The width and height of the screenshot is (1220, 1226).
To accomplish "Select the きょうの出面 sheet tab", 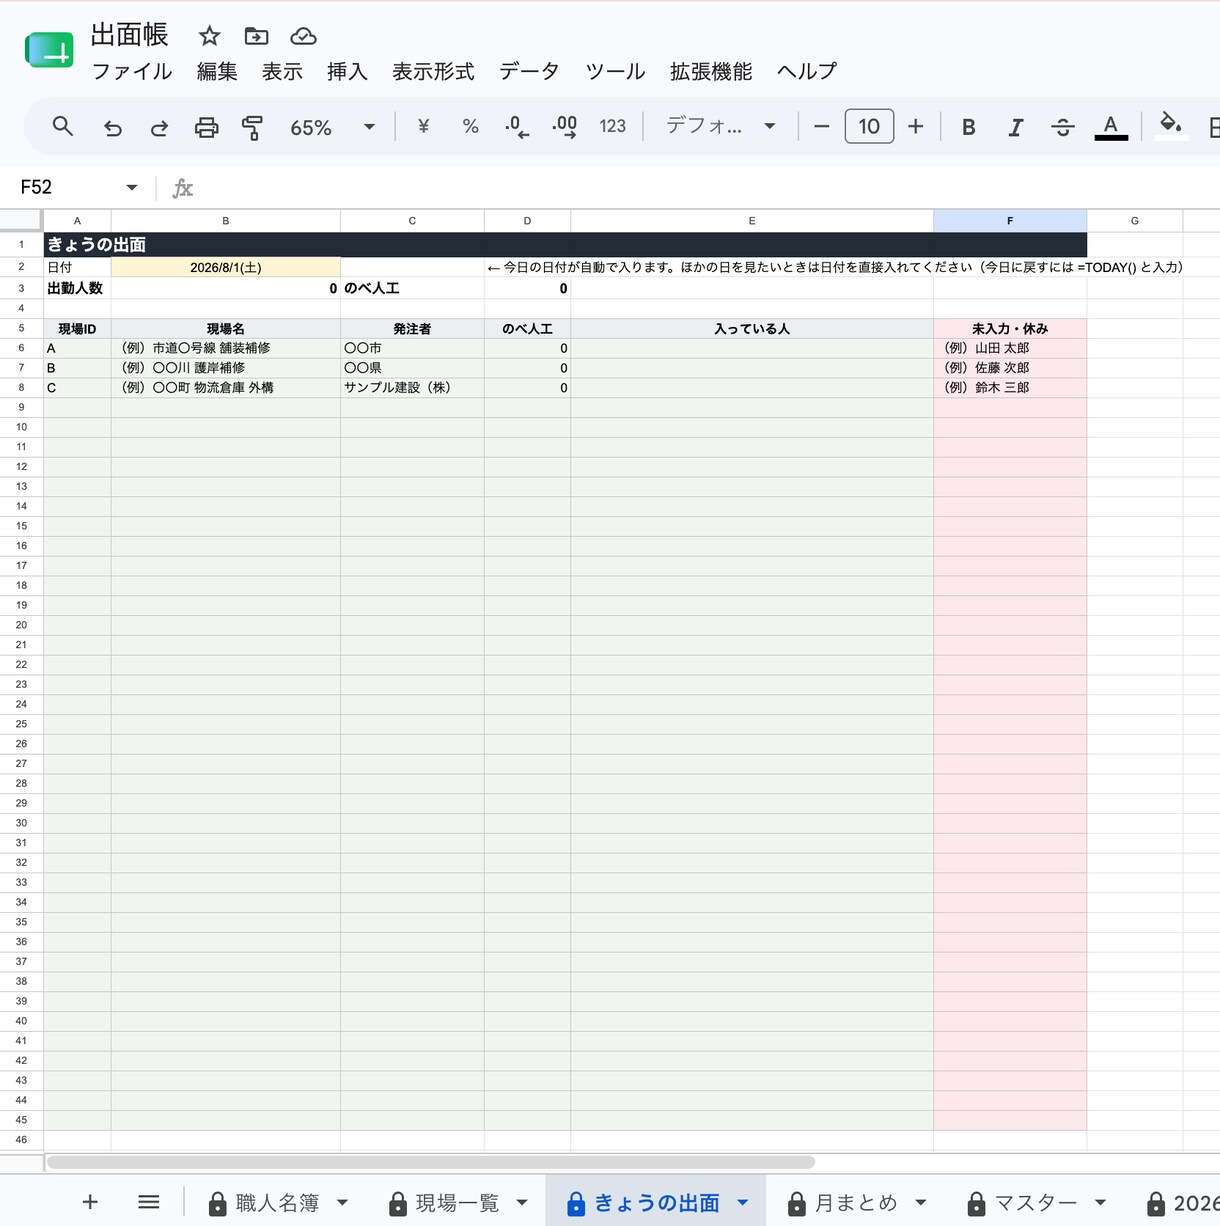I will click(x=657, y=1203).
